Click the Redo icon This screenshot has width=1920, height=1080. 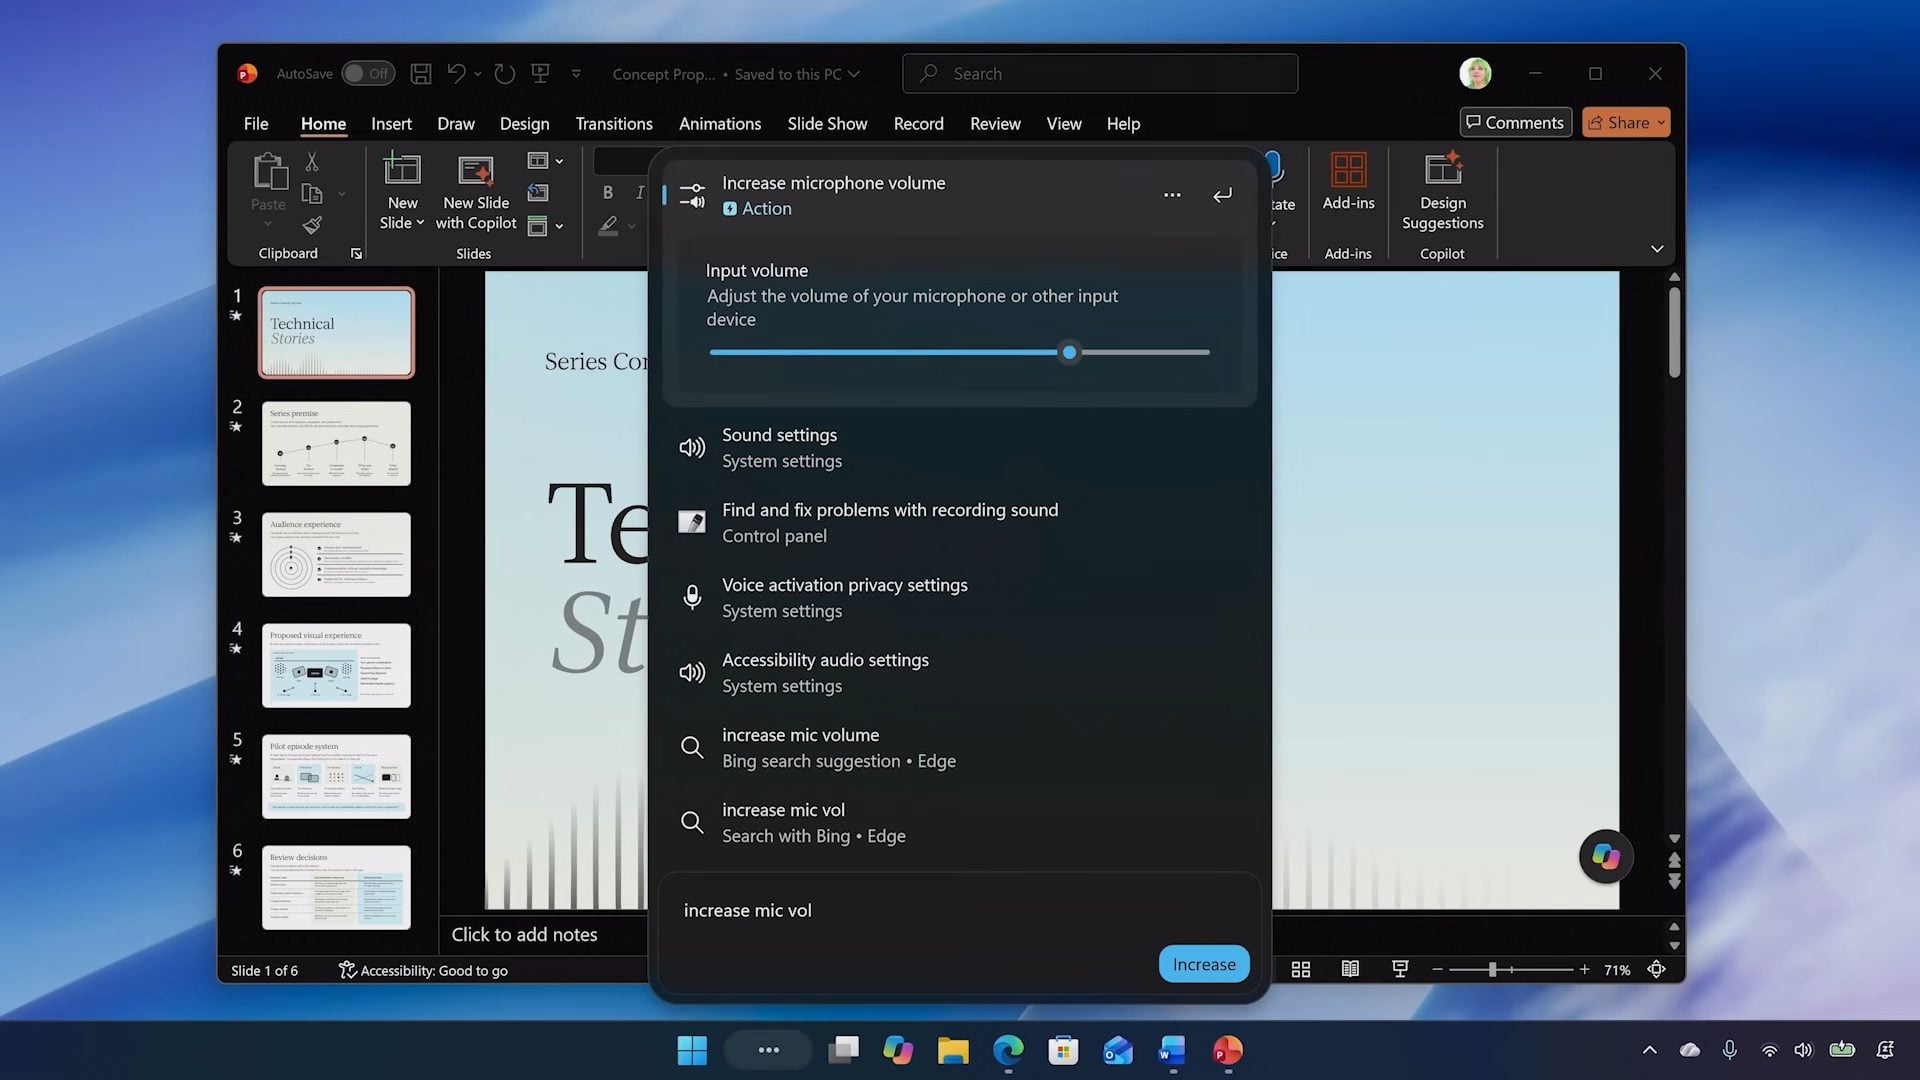pos(504,73)
